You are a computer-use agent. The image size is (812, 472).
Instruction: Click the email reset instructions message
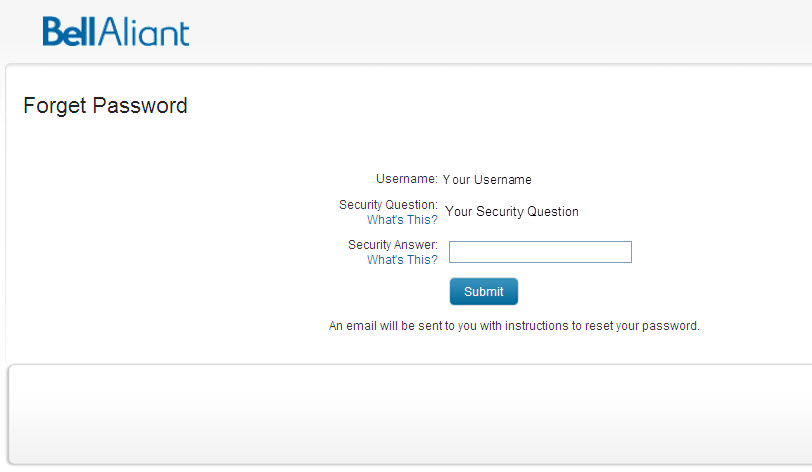click(514, 326)
